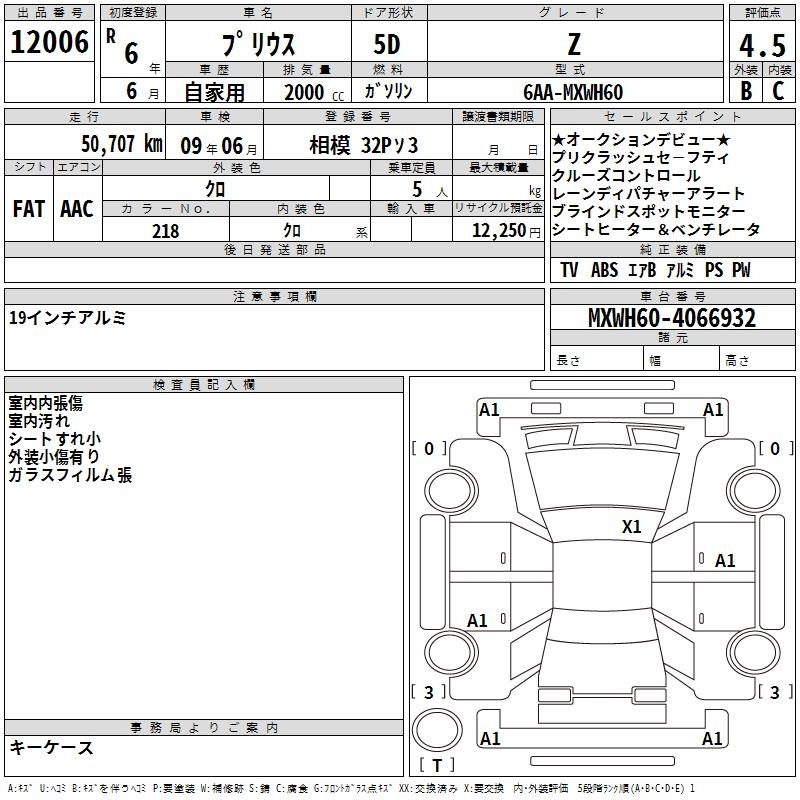
Task: Select the inspector note 室内内張傷
Action: pos(45,403)
